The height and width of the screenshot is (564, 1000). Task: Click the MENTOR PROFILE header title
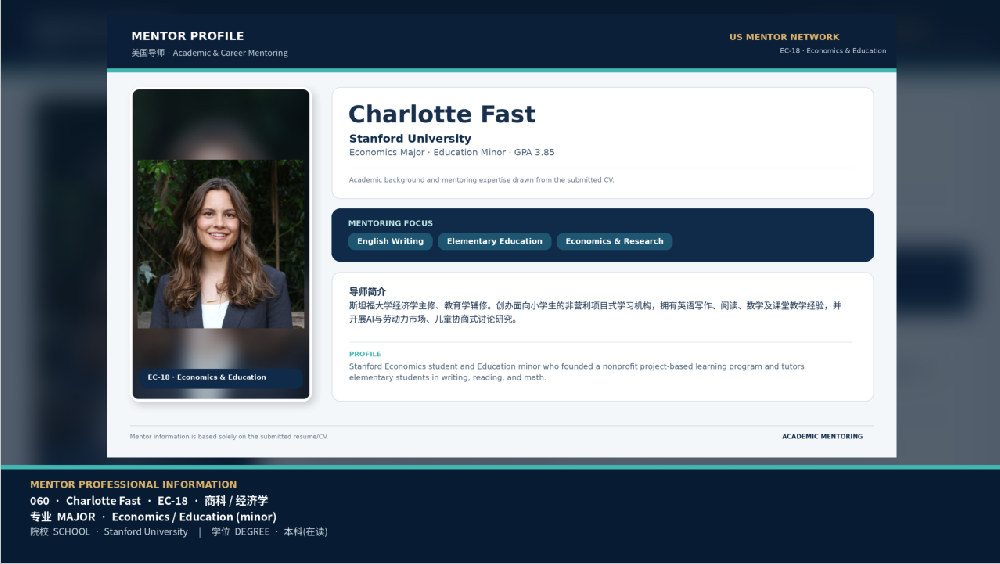pos(188,36)
